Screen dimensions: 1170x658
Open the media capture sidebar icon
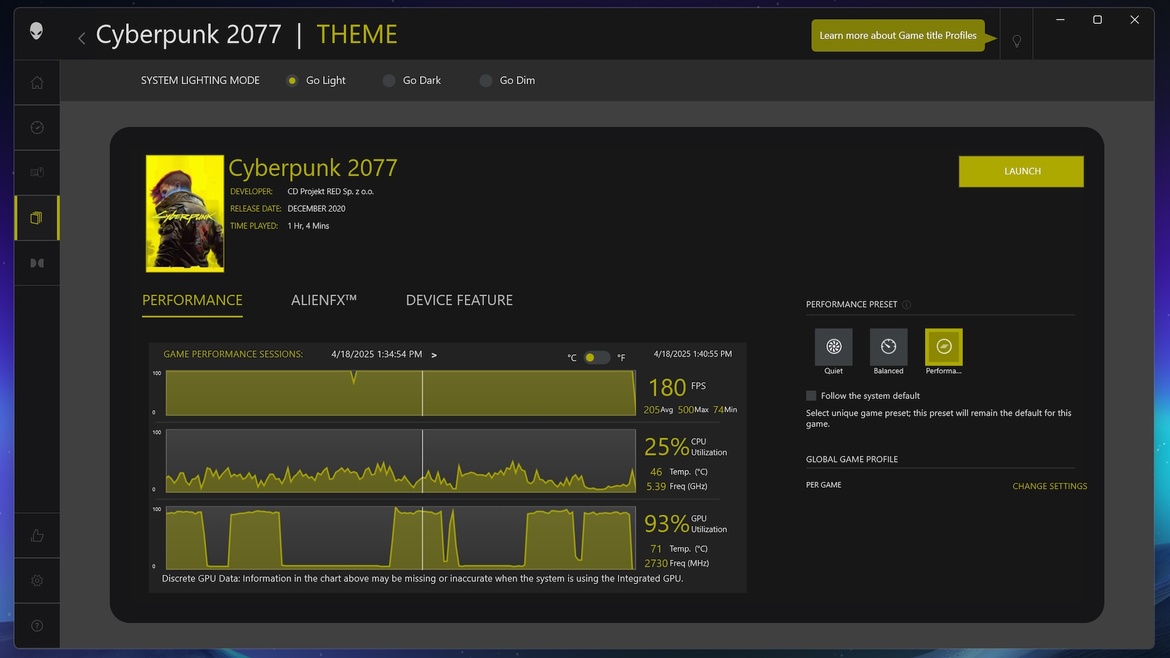(x=37, y=263)
